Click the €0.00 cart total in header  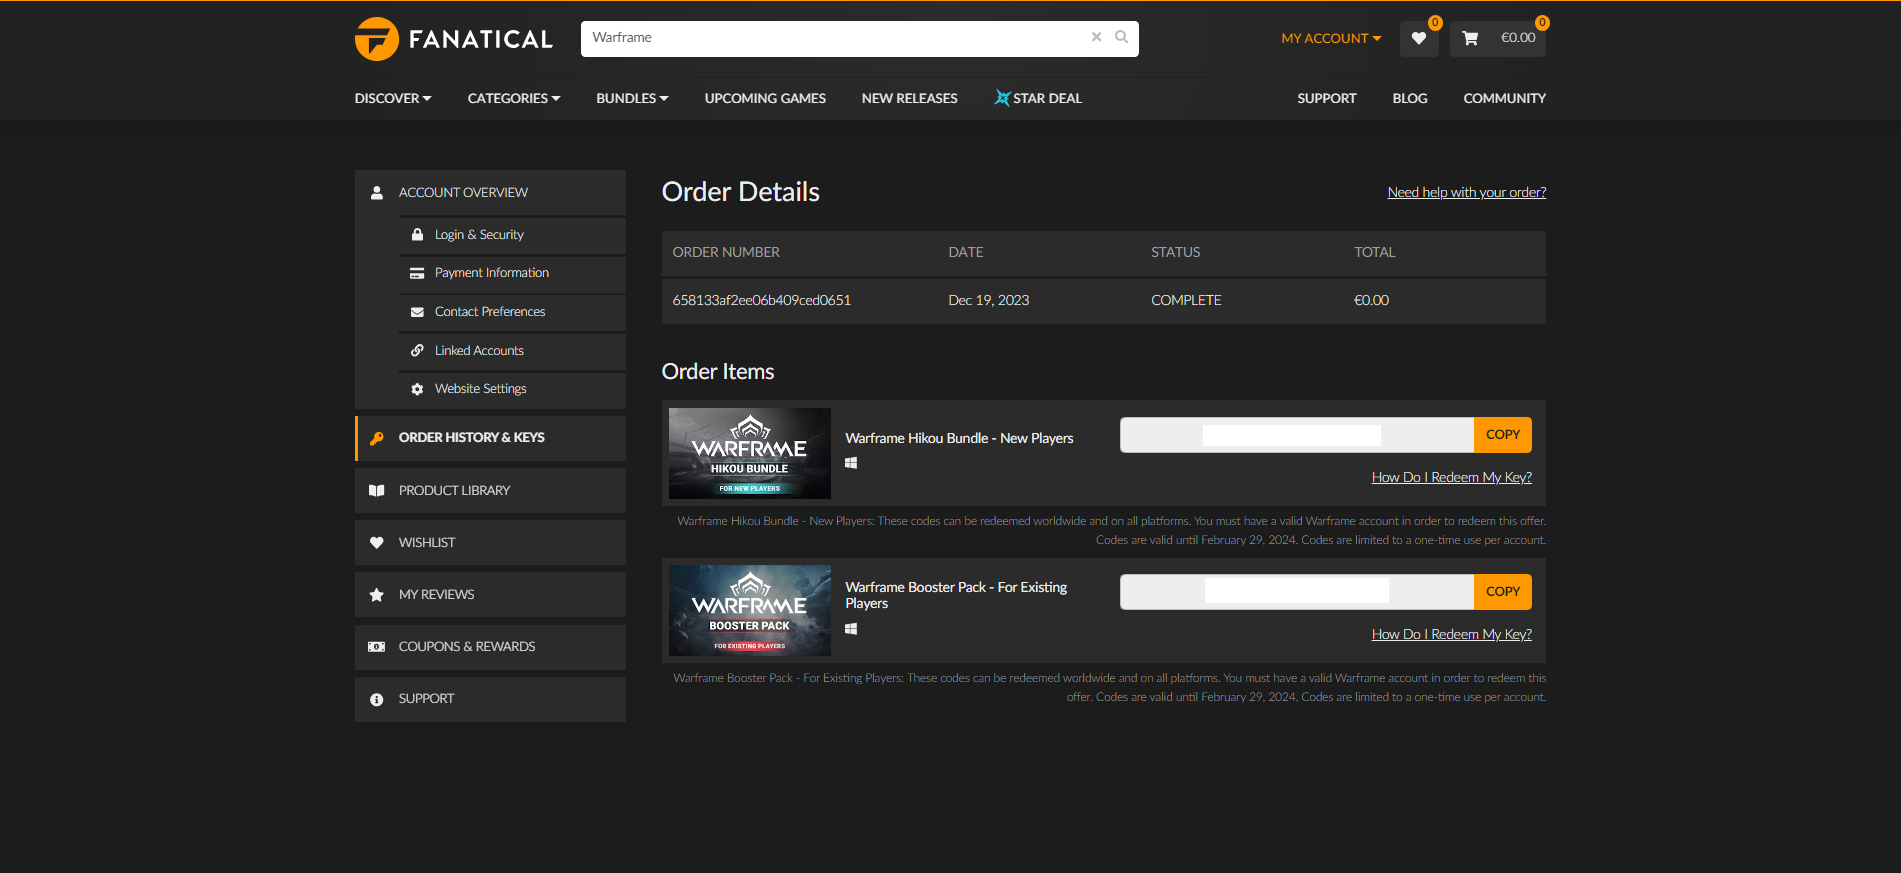pyautogui.click(x=1518, y=38)
